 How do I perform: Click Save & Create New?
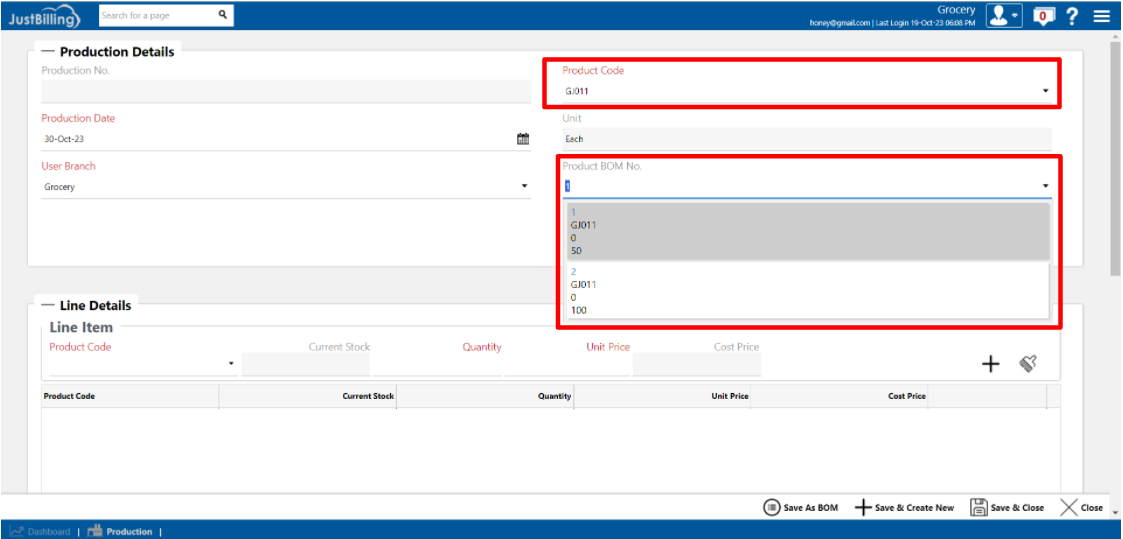click(904, 508)
